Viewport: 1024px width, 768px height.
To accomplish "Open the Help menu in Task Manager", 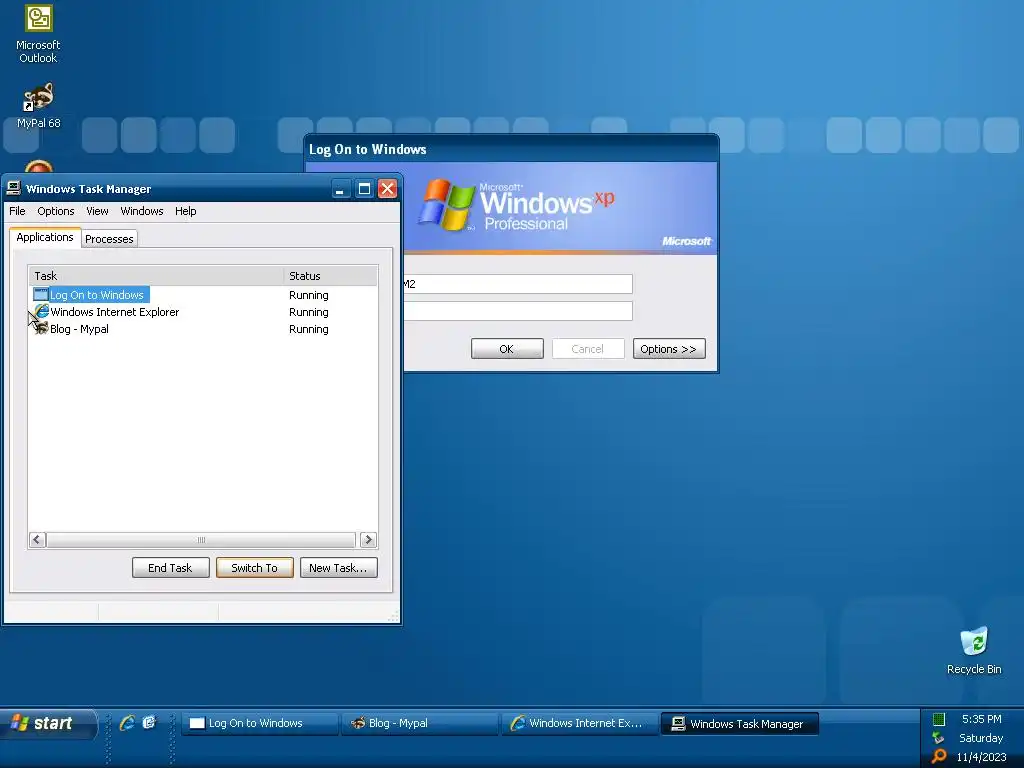I will [185, 211].
